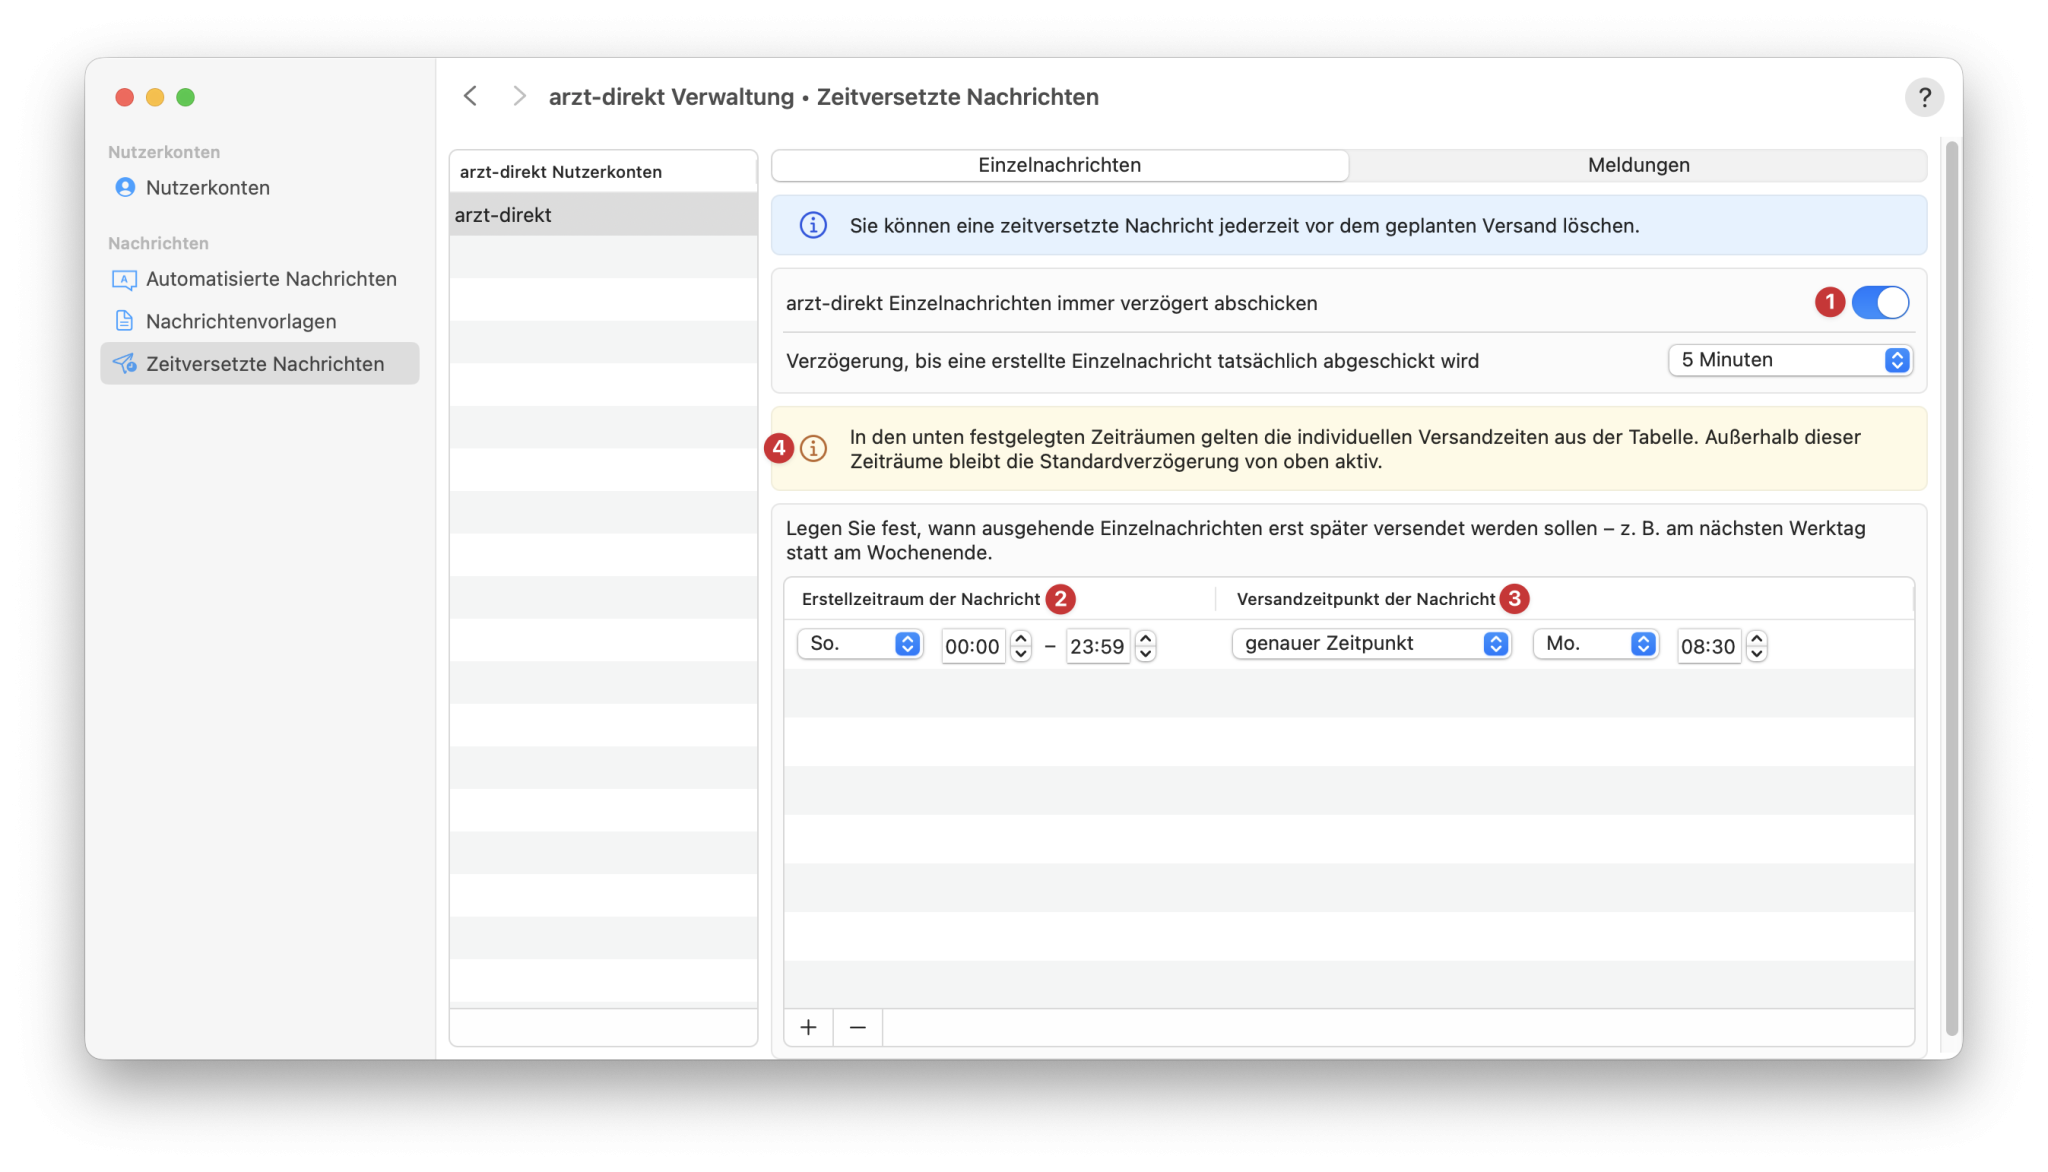
Task: Click the stepper next to the 08:30 send time
Action: [x=1757, y=646]
